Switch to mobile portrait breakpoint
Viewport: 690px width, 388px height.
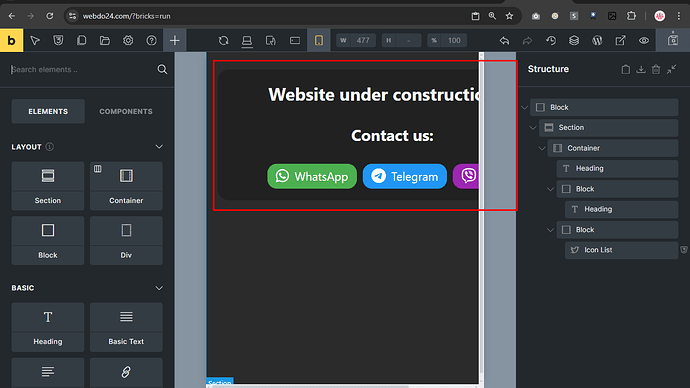click(x=319, y=40)
